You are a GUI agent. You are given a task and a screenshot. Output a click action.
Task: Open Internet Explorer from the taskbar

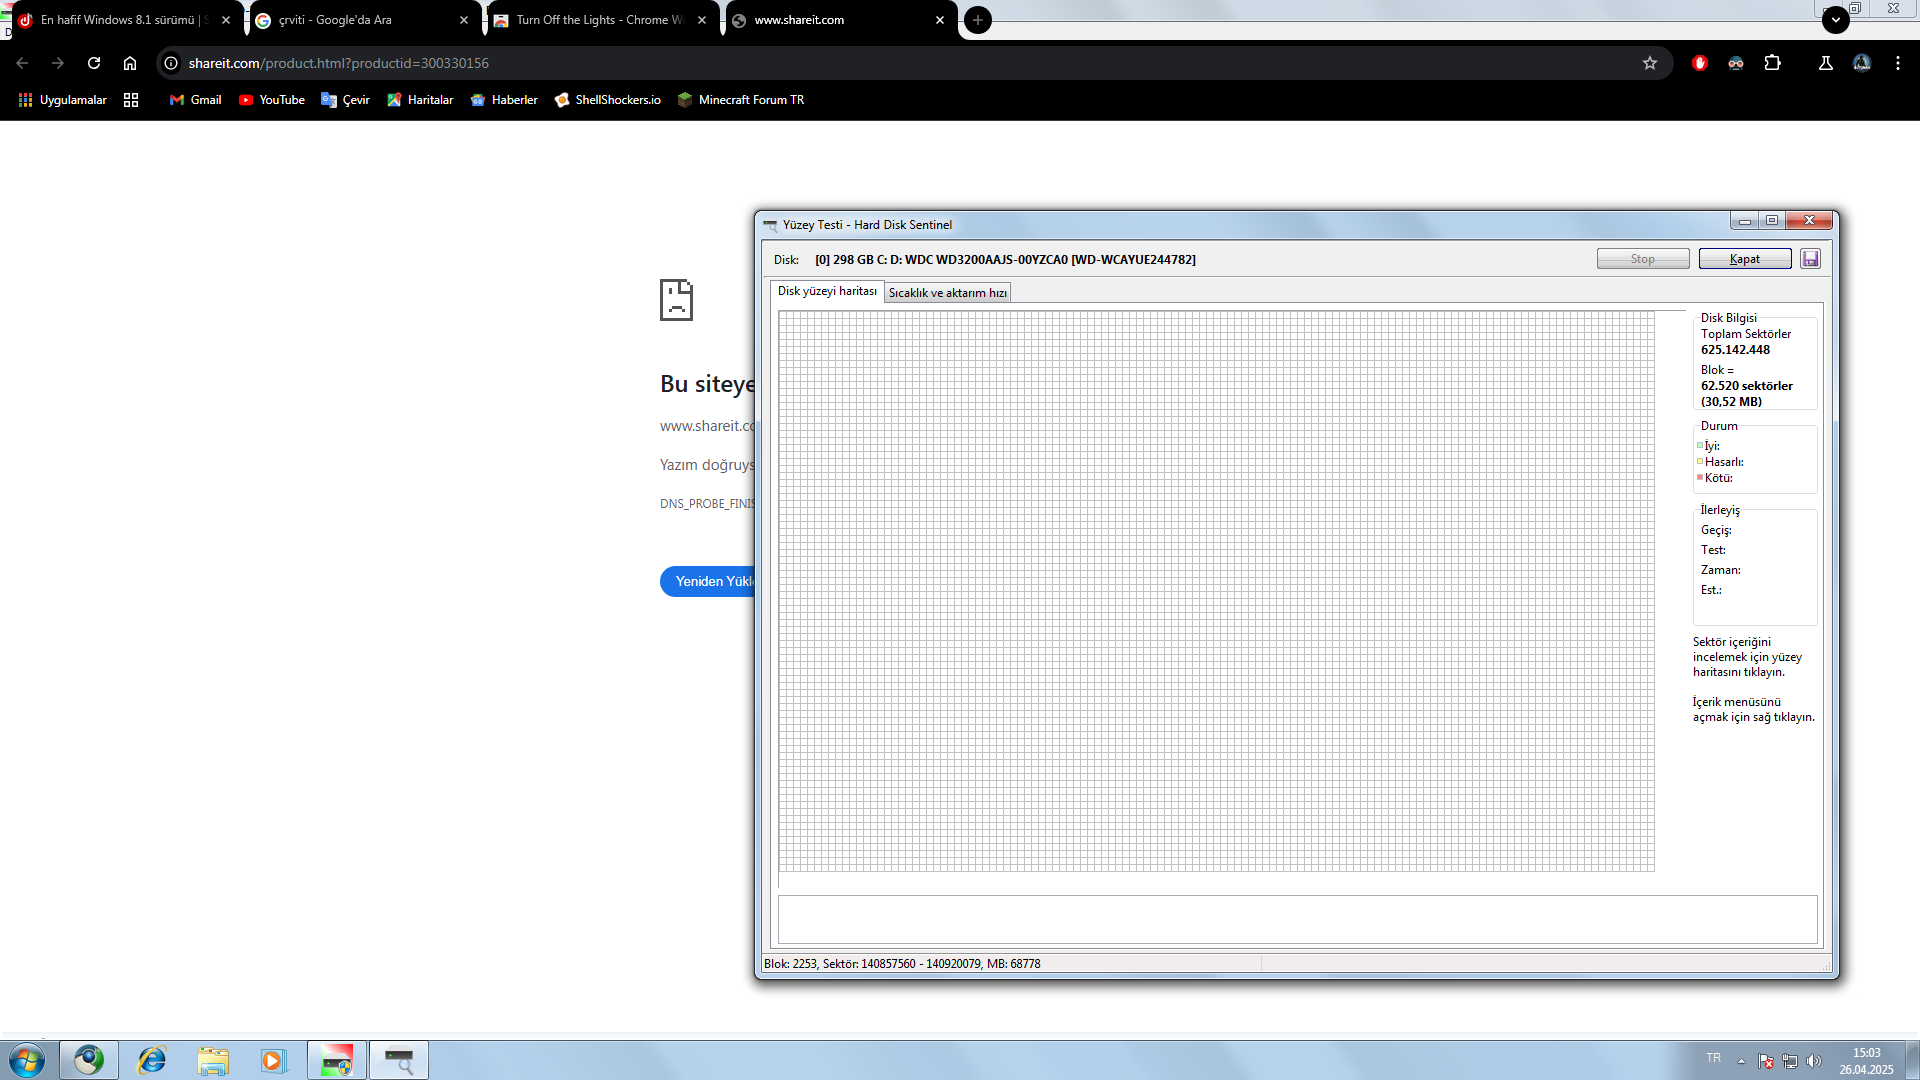coord(152,1060)
